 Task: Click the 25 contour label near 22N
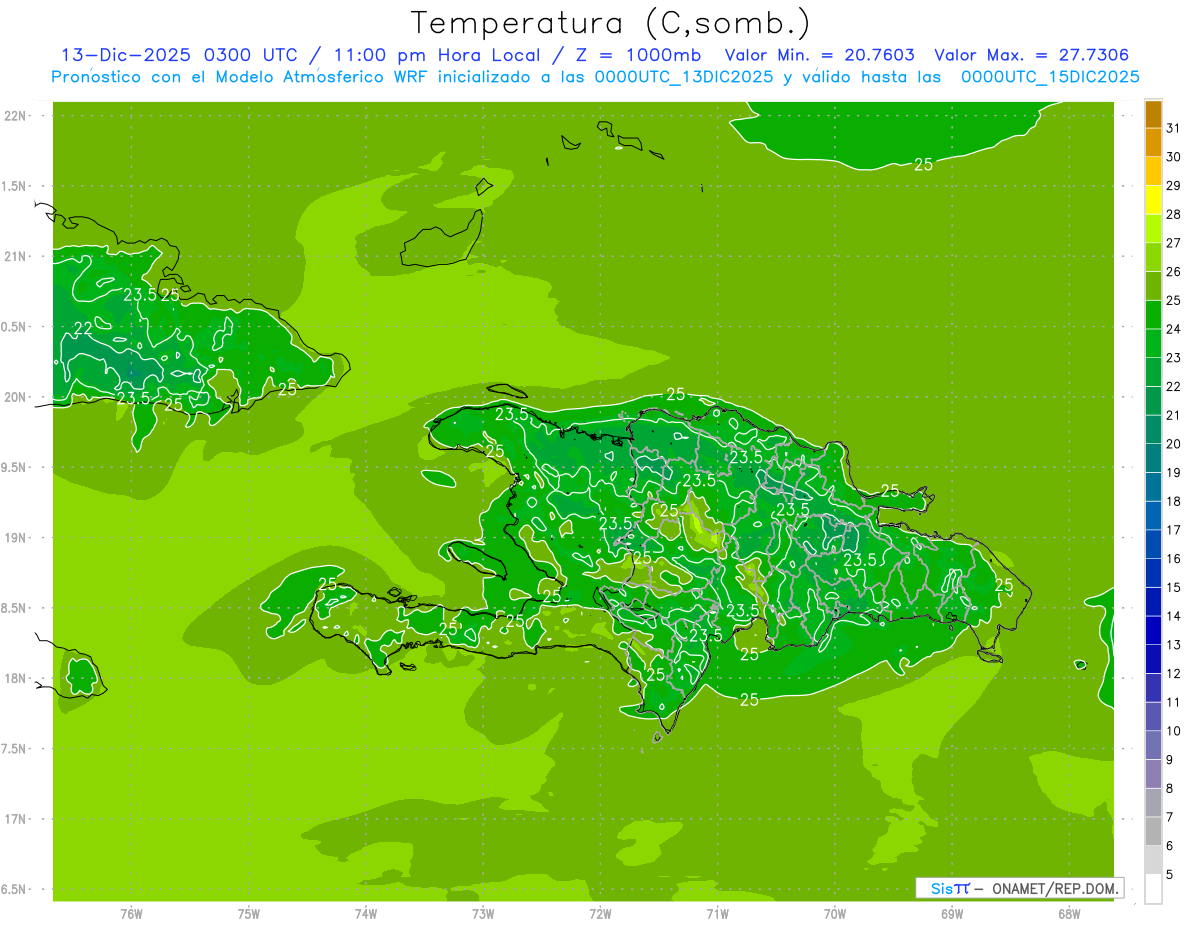click(x=923, y=164)
